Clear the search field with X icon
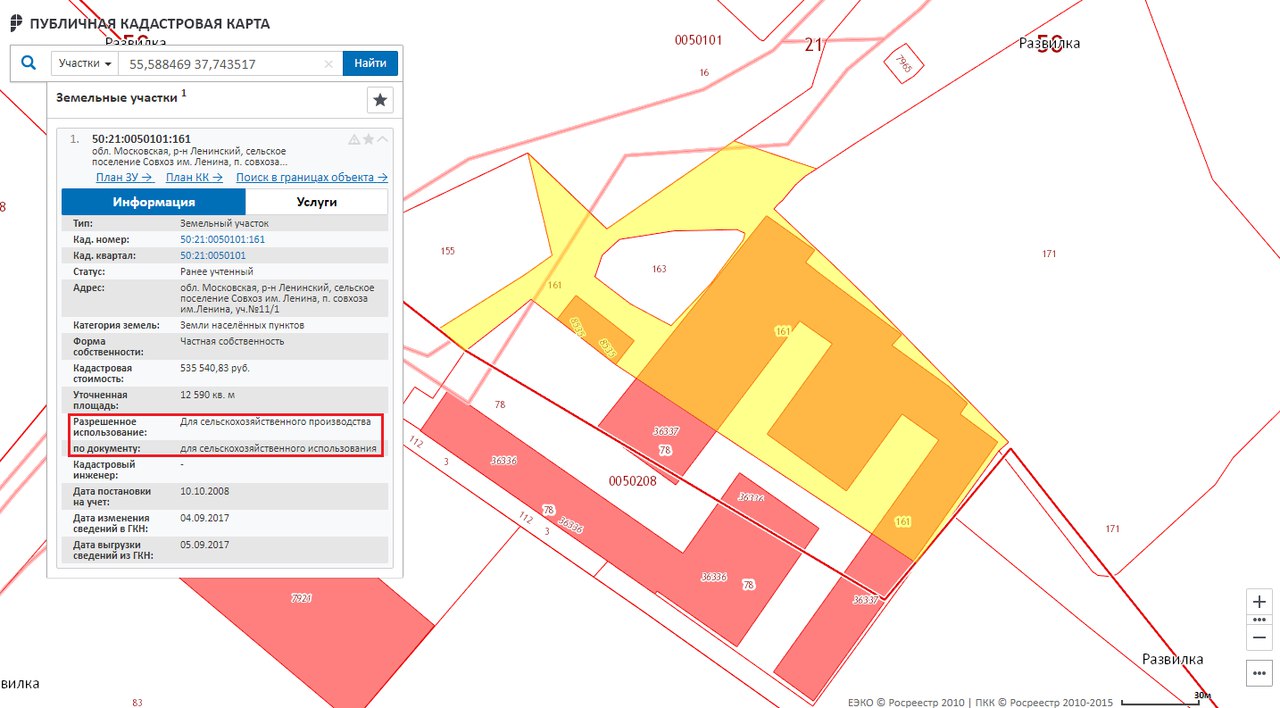The image size is (1280, 708). (x=329, y=64)
